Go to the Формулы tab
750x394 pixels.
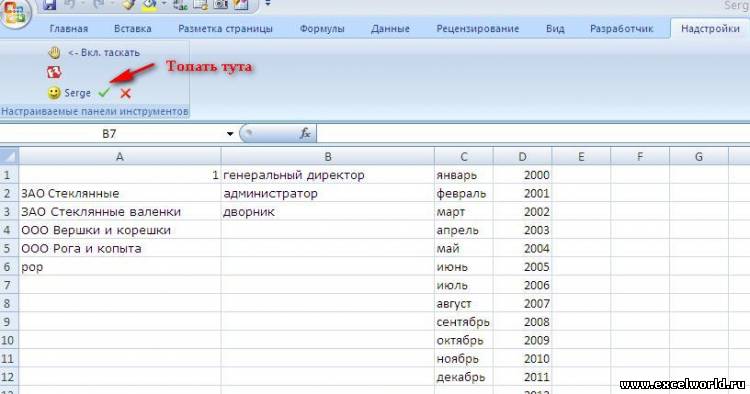pos(322,29)
